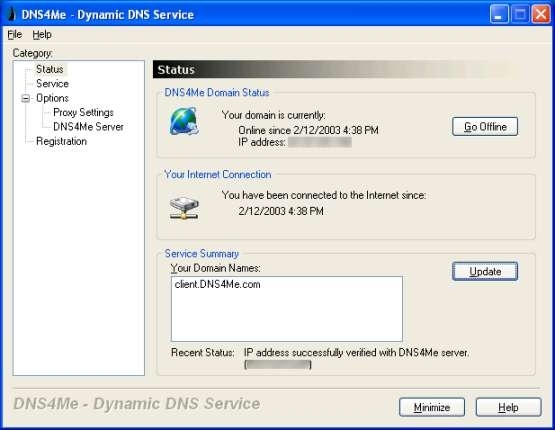Viewport: 555px width, 430px height.
Task: Open the Help menu
Action: 42,34
